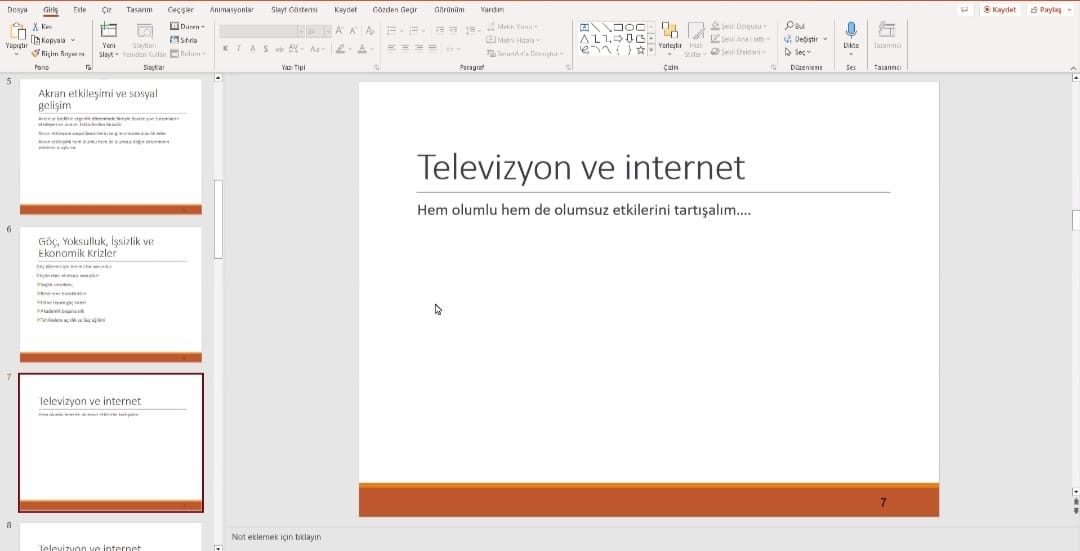Screen dimensions: 1080x551
Task: Click slide panel scrollbar down arrow
Action: pos(218,548)
